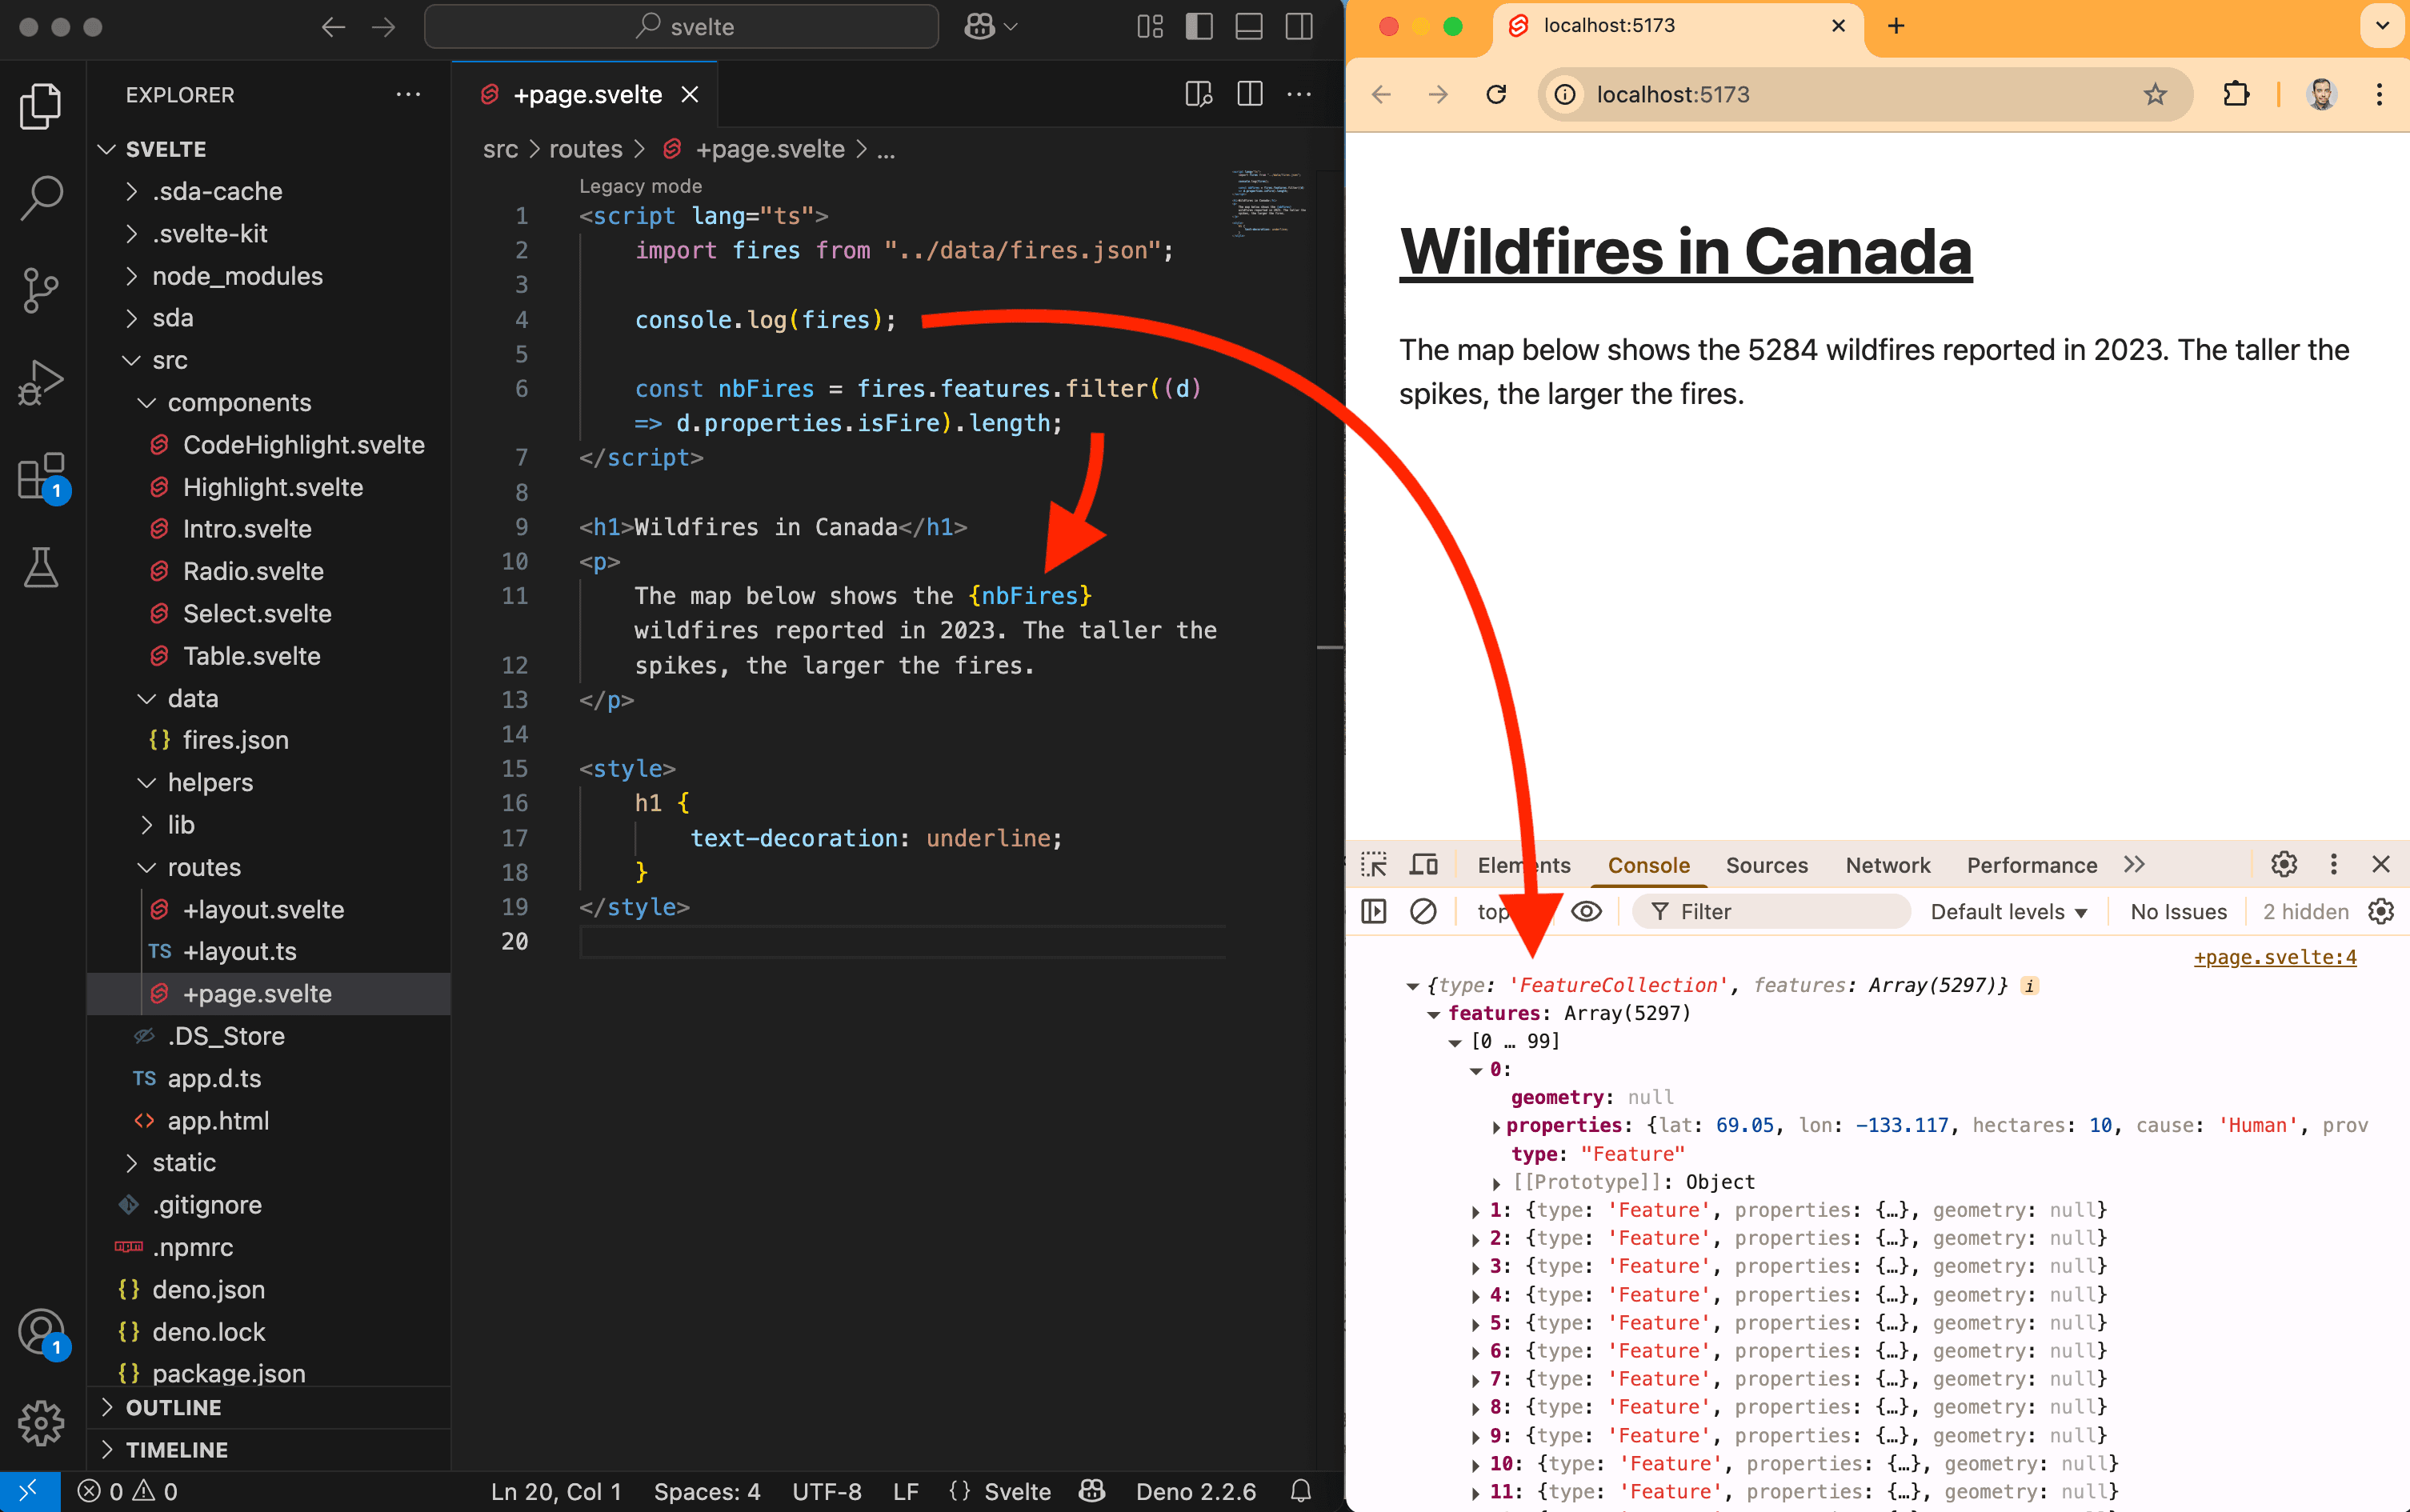Viewport: 2410px width, 1512px height.
Task: Click the console Filter input
Action: pos(1772,912)
